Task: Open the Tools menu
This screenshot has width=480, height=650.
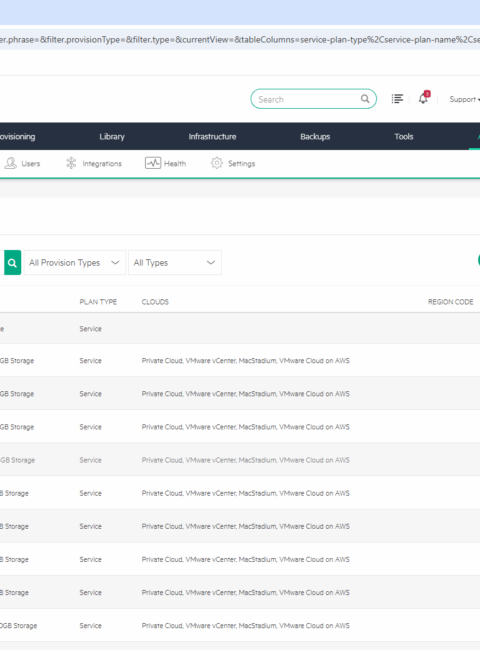Action: [404, 136]
